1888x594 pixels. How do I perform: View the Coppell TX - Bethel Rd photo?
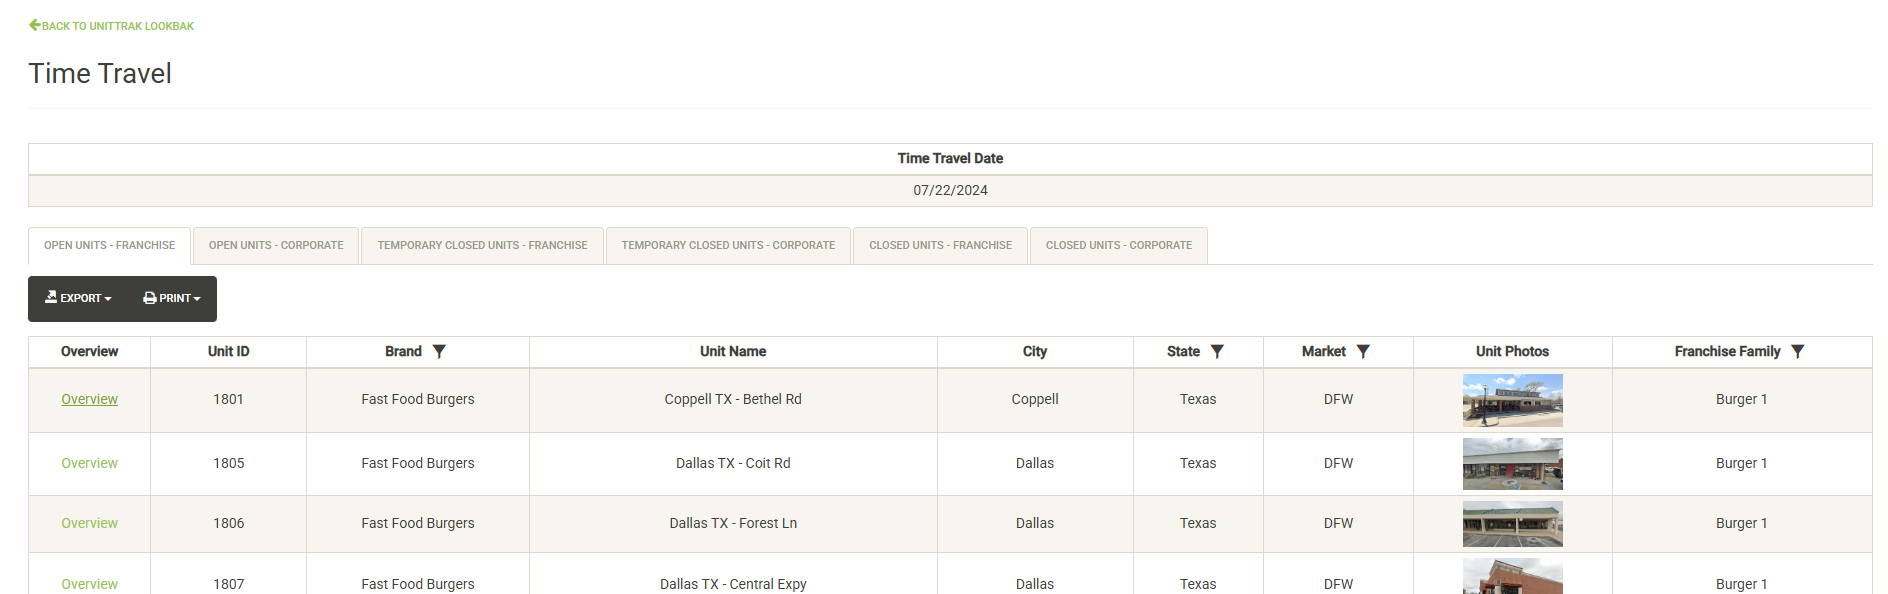pyautogui.click(x=1512, y=400)
